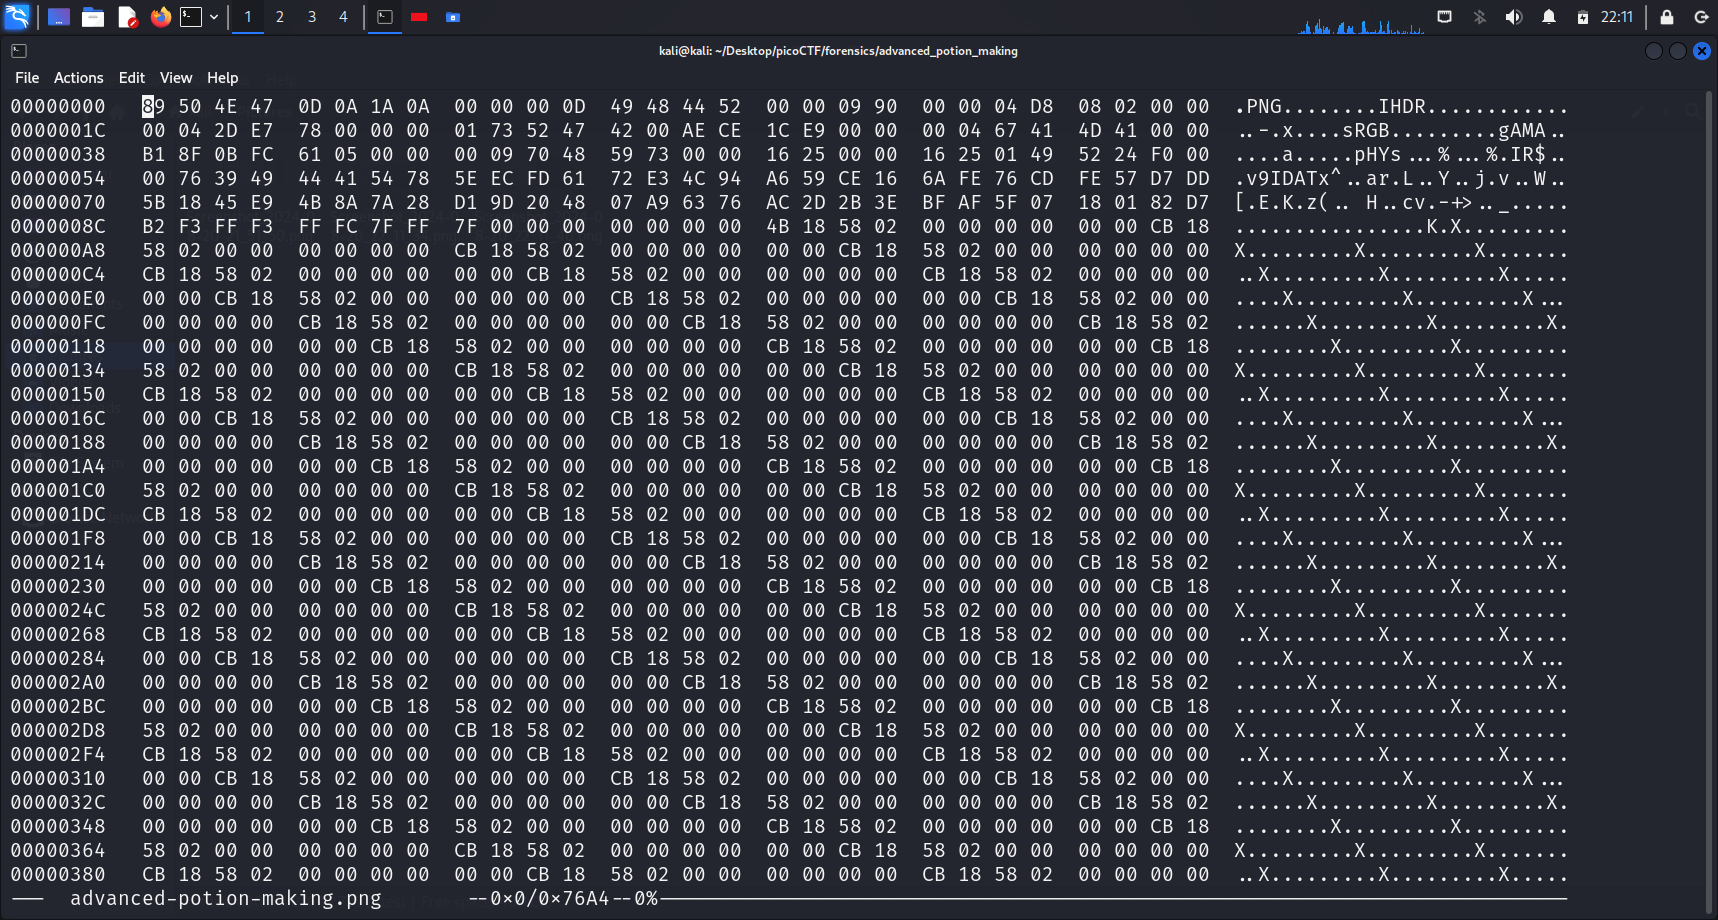Image resolution: width=1718 pixels, height=920 pixels.
Task: Open the volume speaker control
Action: click(x=1513, y=17)
